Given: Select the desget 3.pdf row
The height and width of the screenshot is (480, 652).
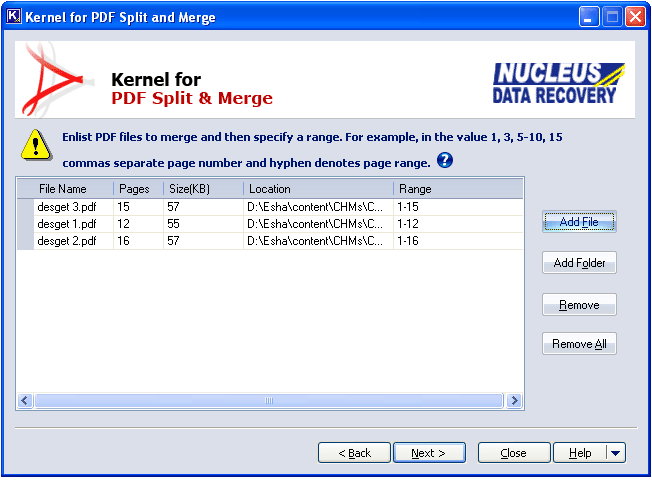Looking at the screenshot, I should (270, 207).
